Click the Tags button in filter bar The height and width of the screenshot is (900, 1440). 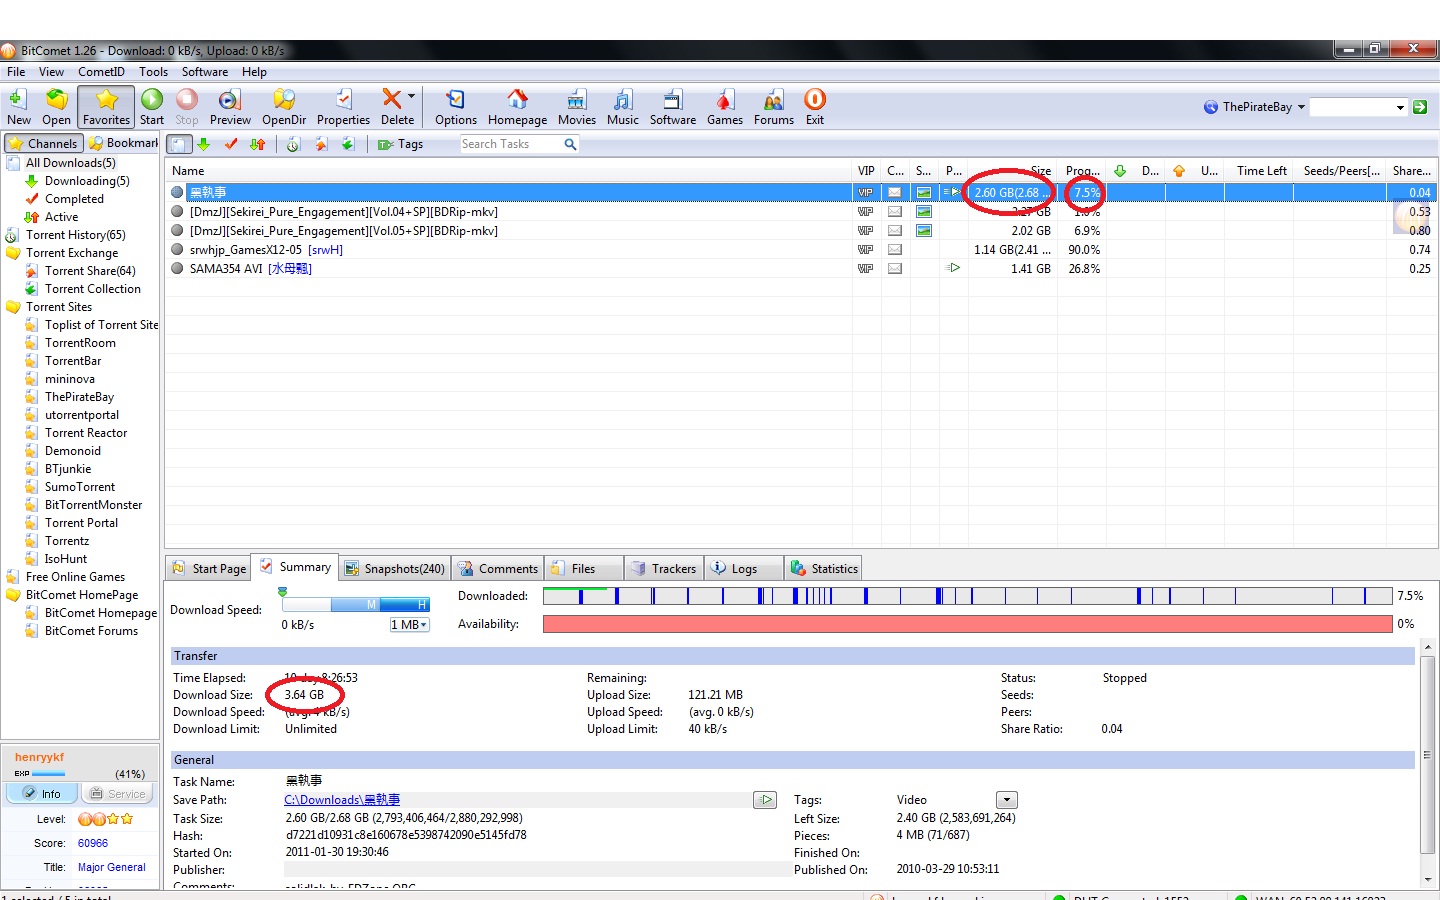(x=400, y=144)
